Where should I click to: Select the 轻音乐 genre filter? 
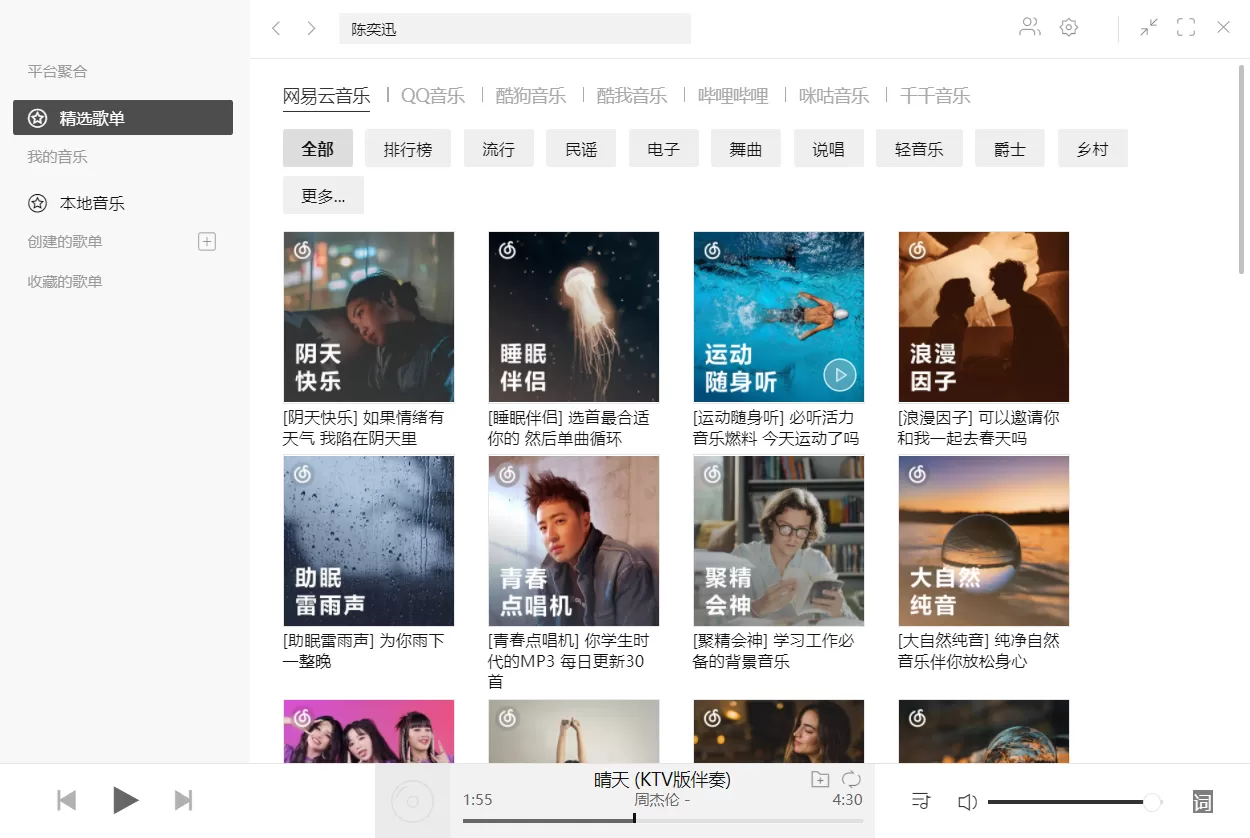918,146
